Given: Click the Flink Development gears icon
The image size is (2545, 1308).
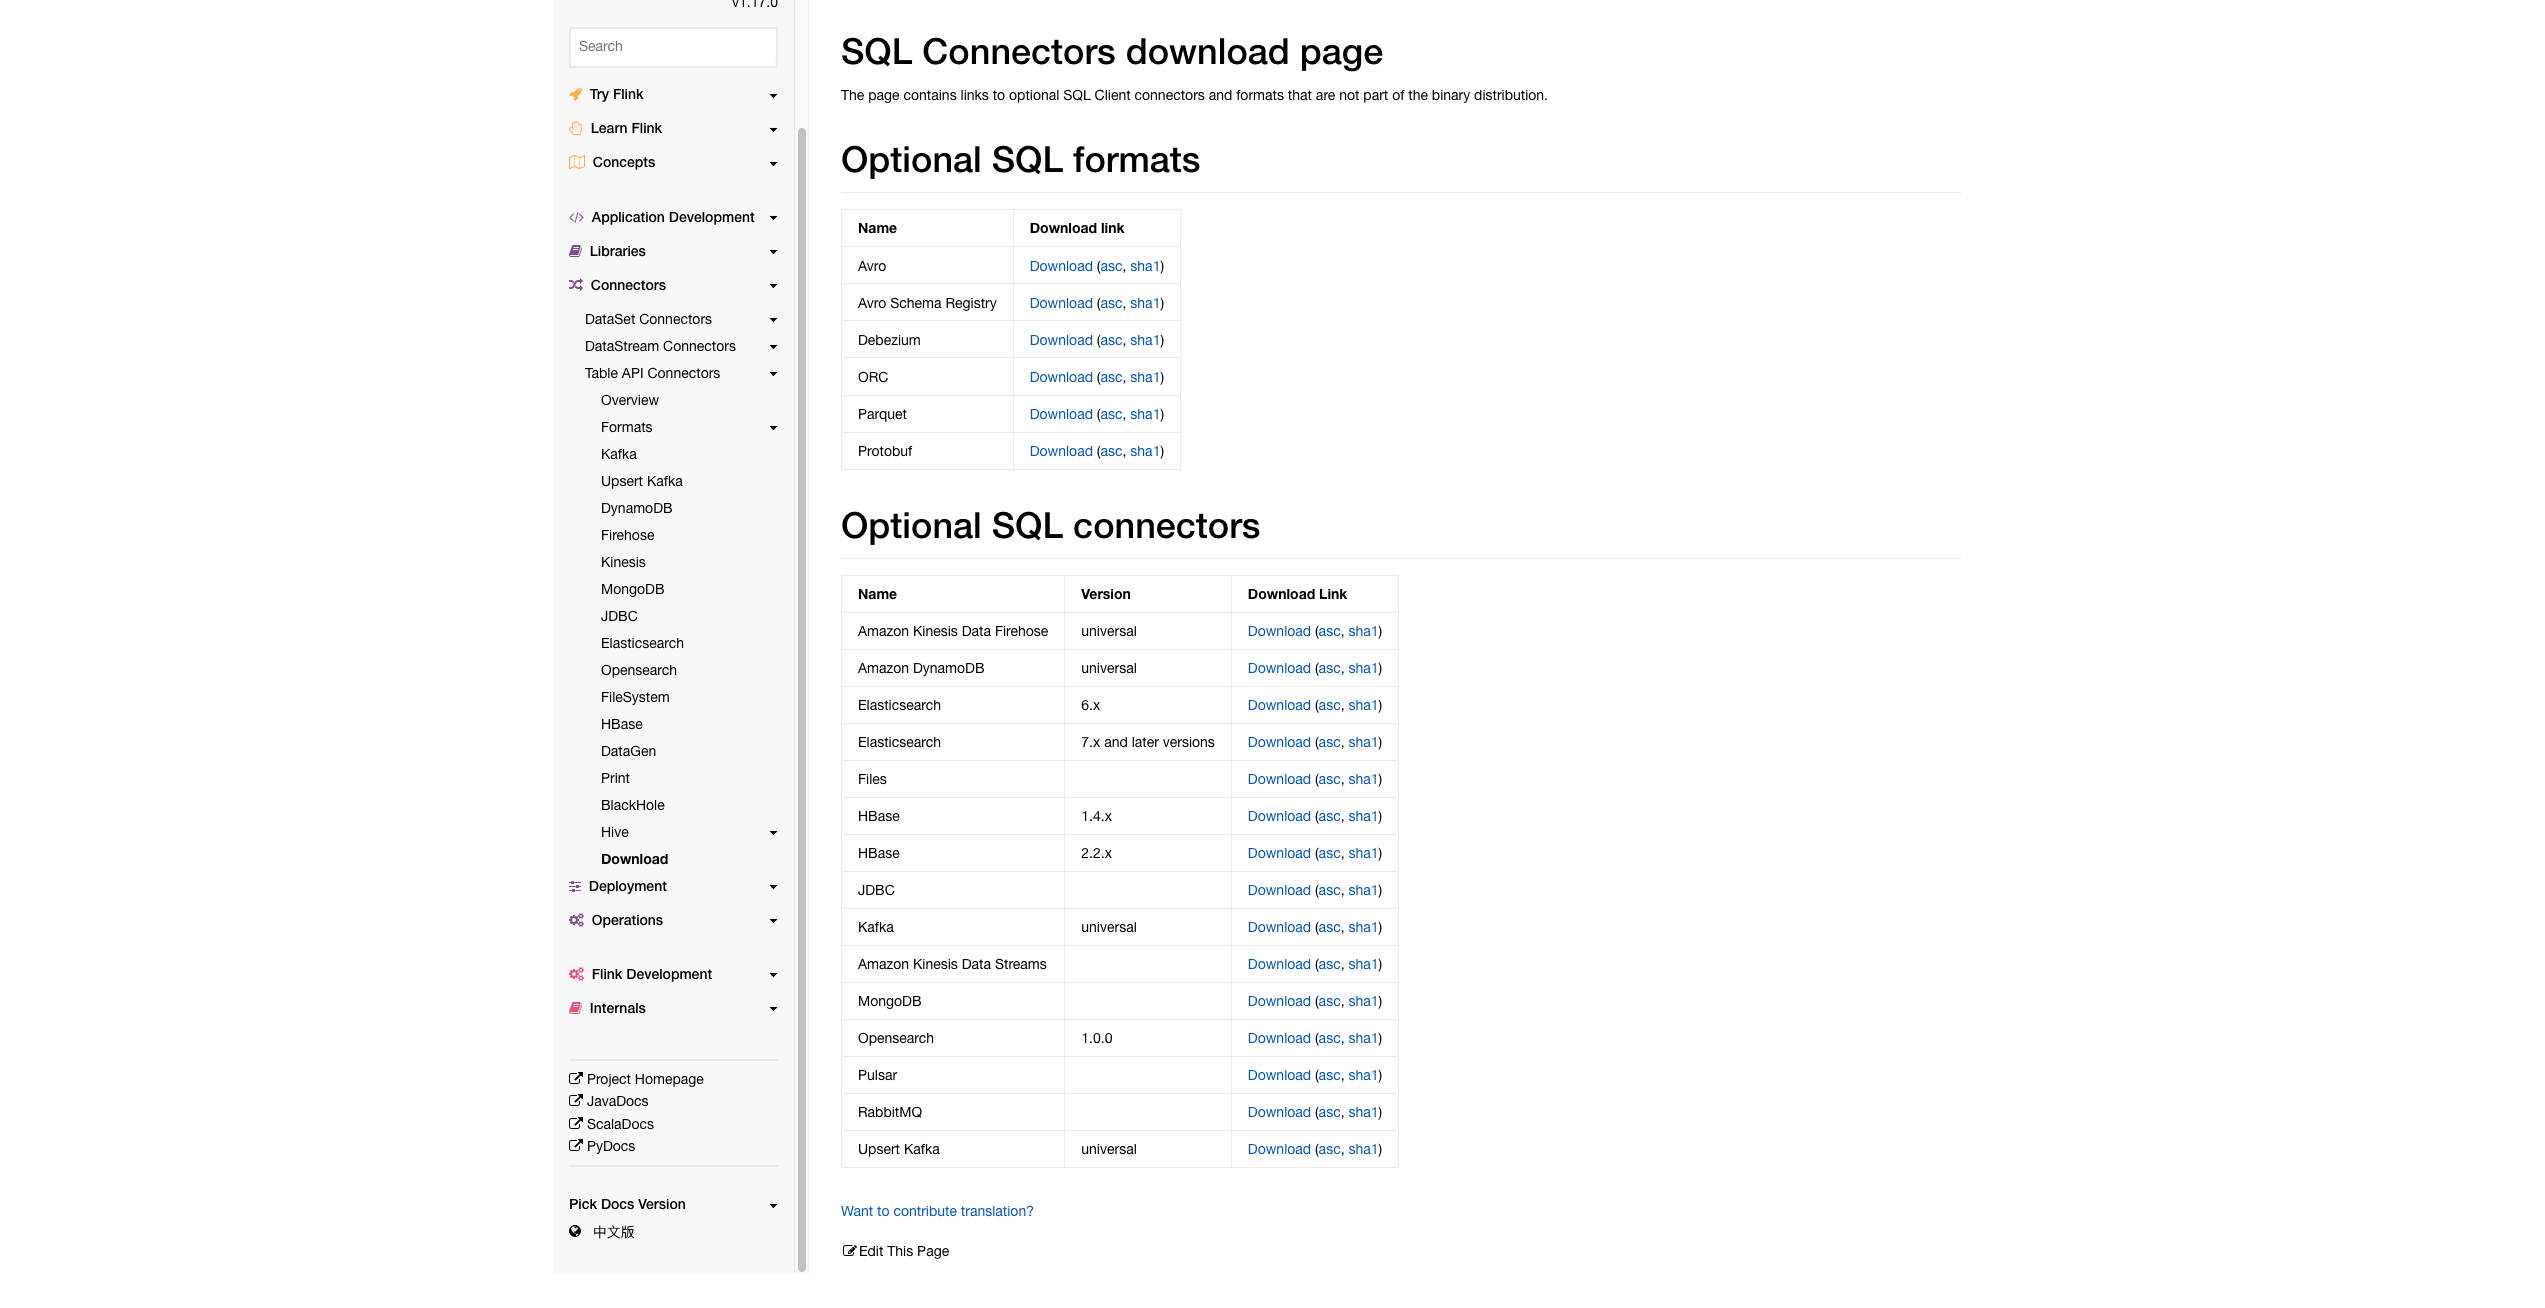Looking at the screenshot, I should [577, 974].
